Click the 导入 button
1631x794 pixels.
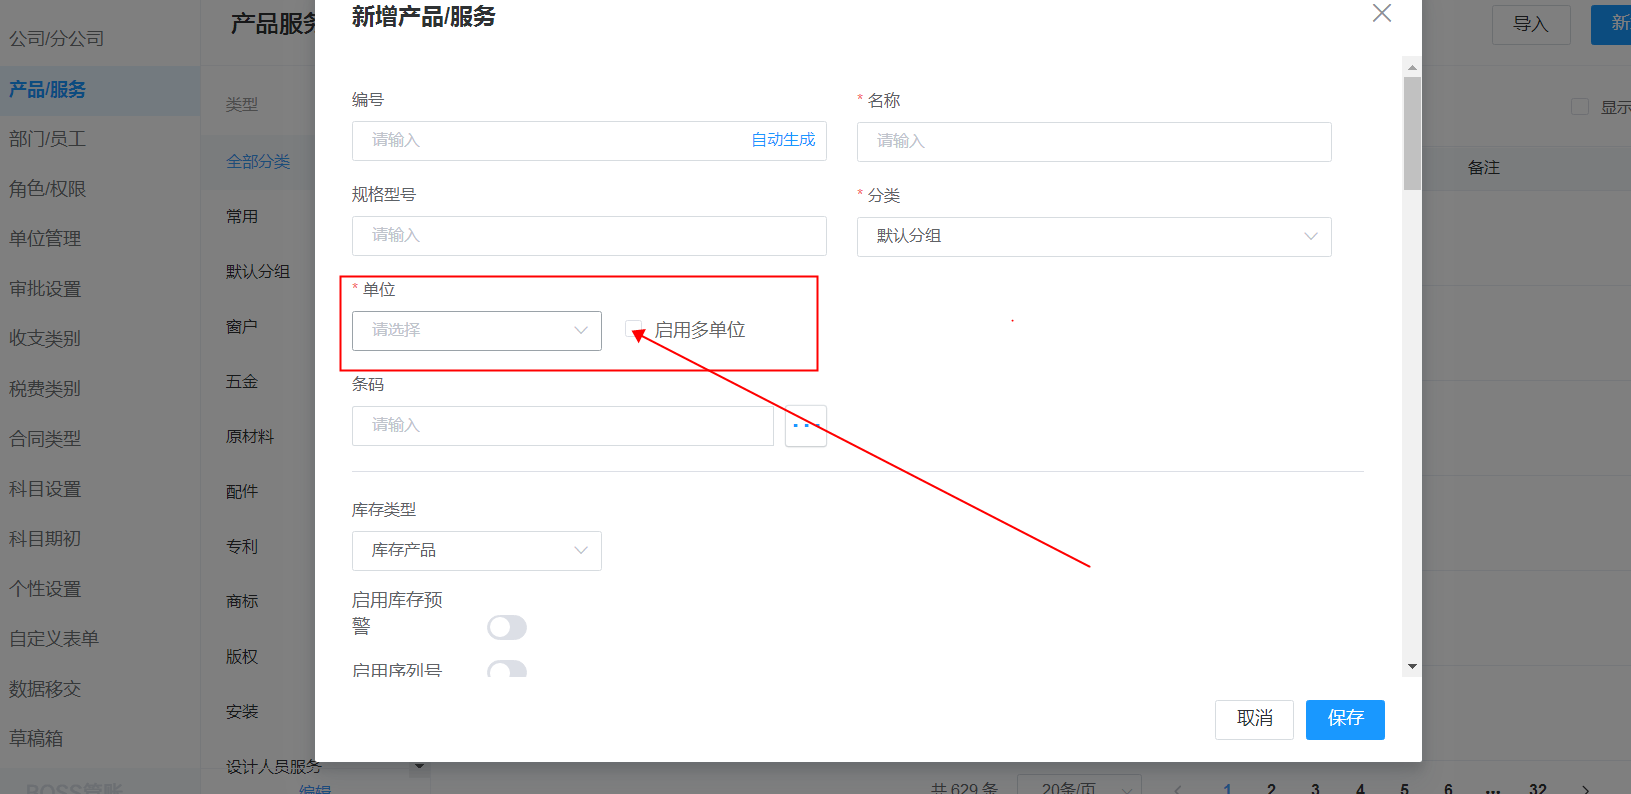coord(1531,24)
